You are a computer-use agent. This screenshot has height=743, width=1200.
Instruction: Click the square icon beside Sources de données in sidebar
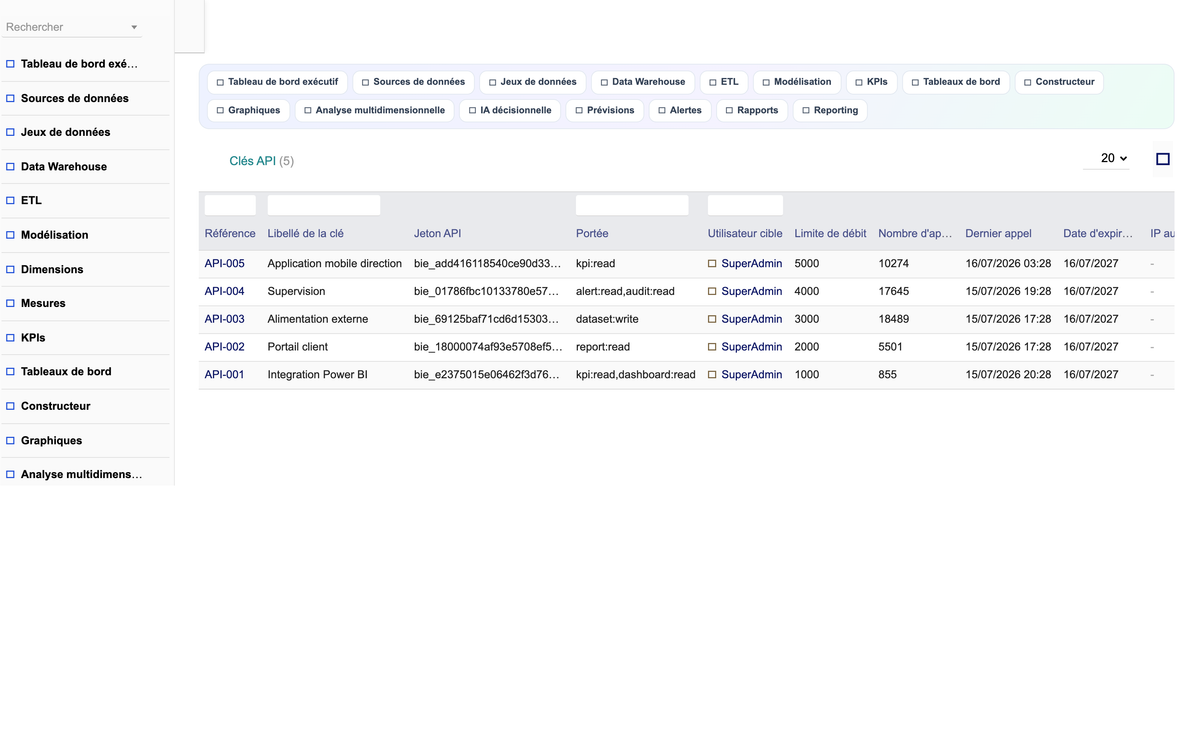coord(10,98)
